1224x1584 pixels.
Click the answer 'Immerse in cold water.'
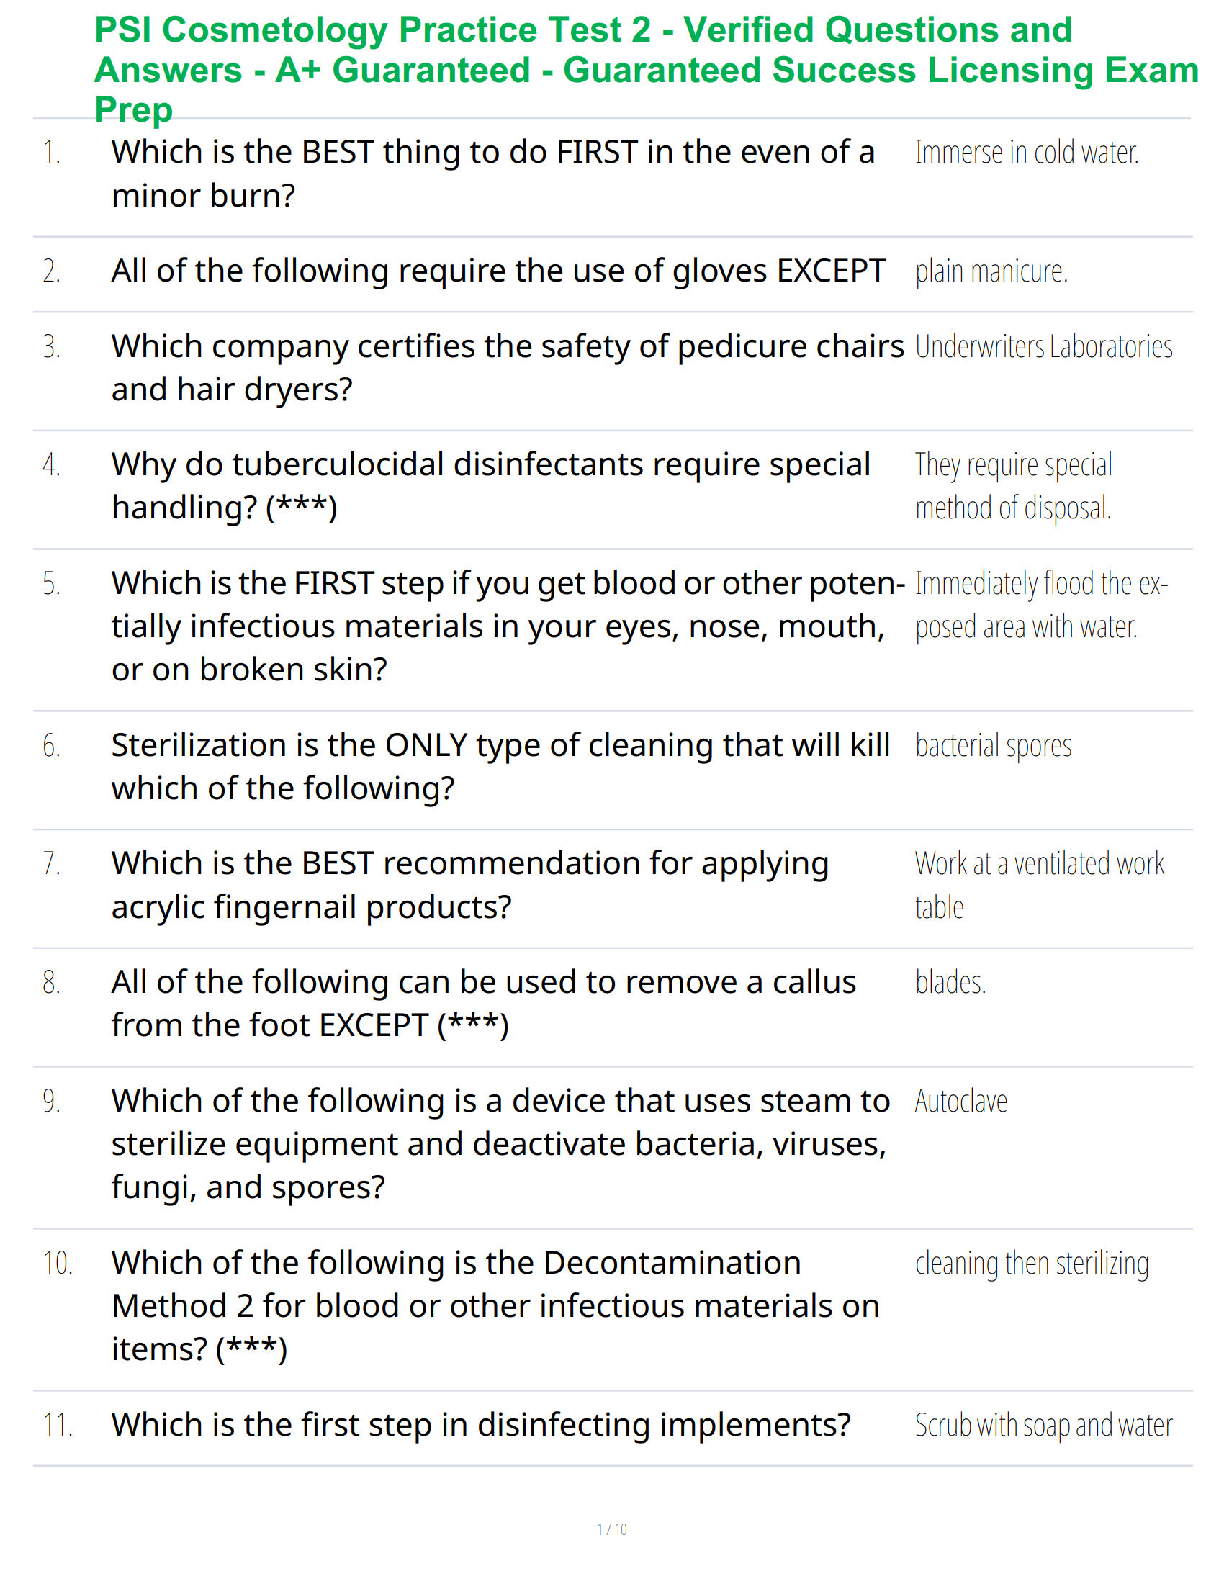(1027, 153)
